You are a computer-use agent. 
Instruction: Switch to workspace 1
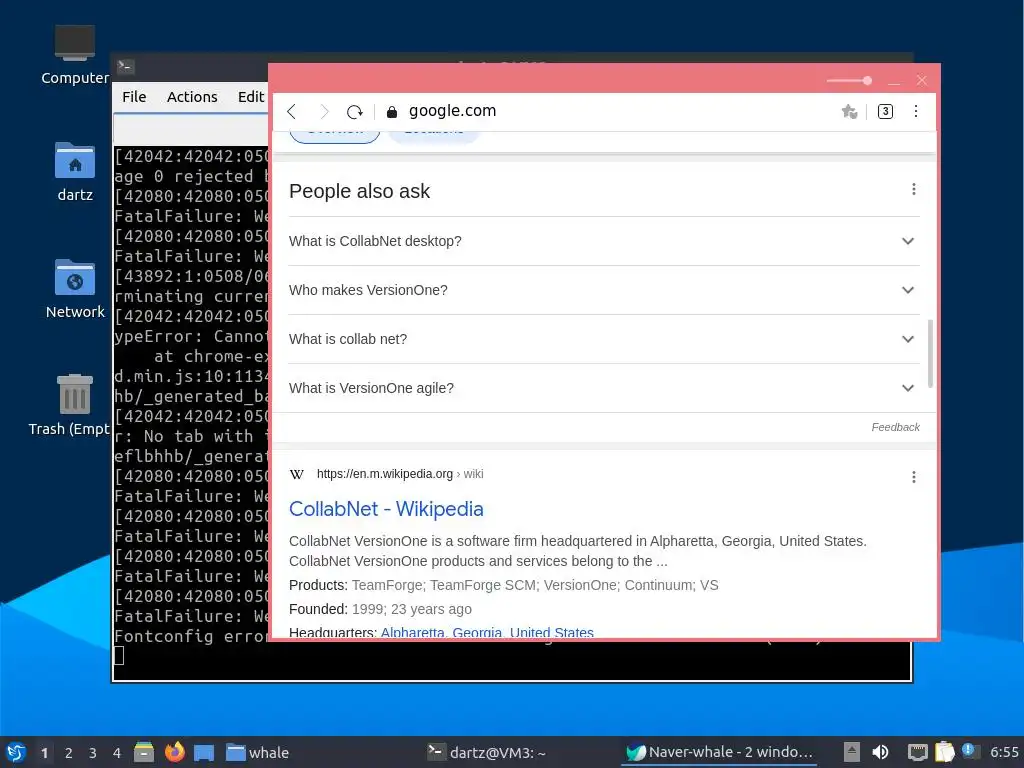click(44, 753)
